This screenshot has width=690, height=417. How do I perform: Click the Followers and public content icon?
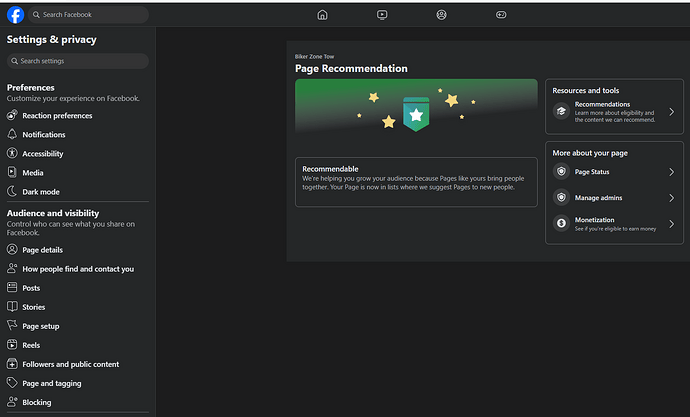pos(12,364)
